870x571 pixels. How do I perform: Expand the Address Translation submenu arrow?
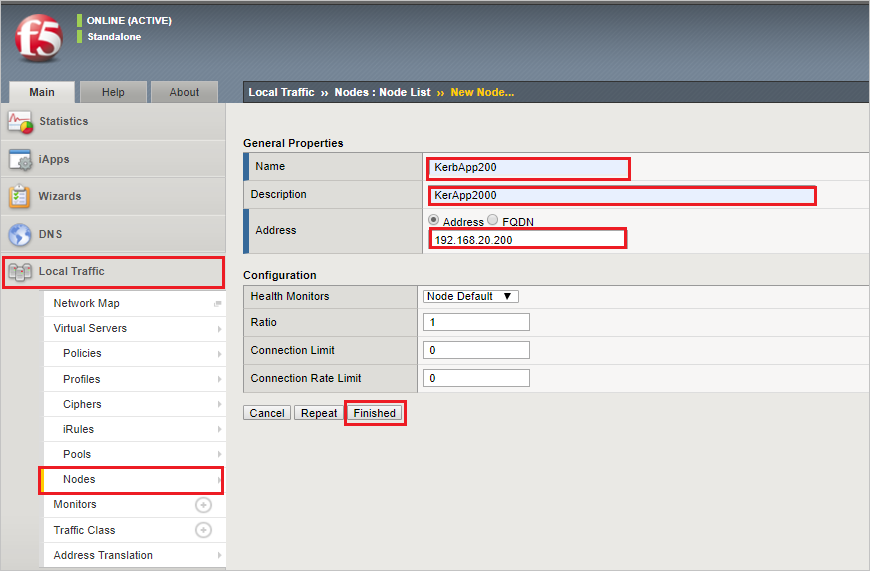(219, 555)
